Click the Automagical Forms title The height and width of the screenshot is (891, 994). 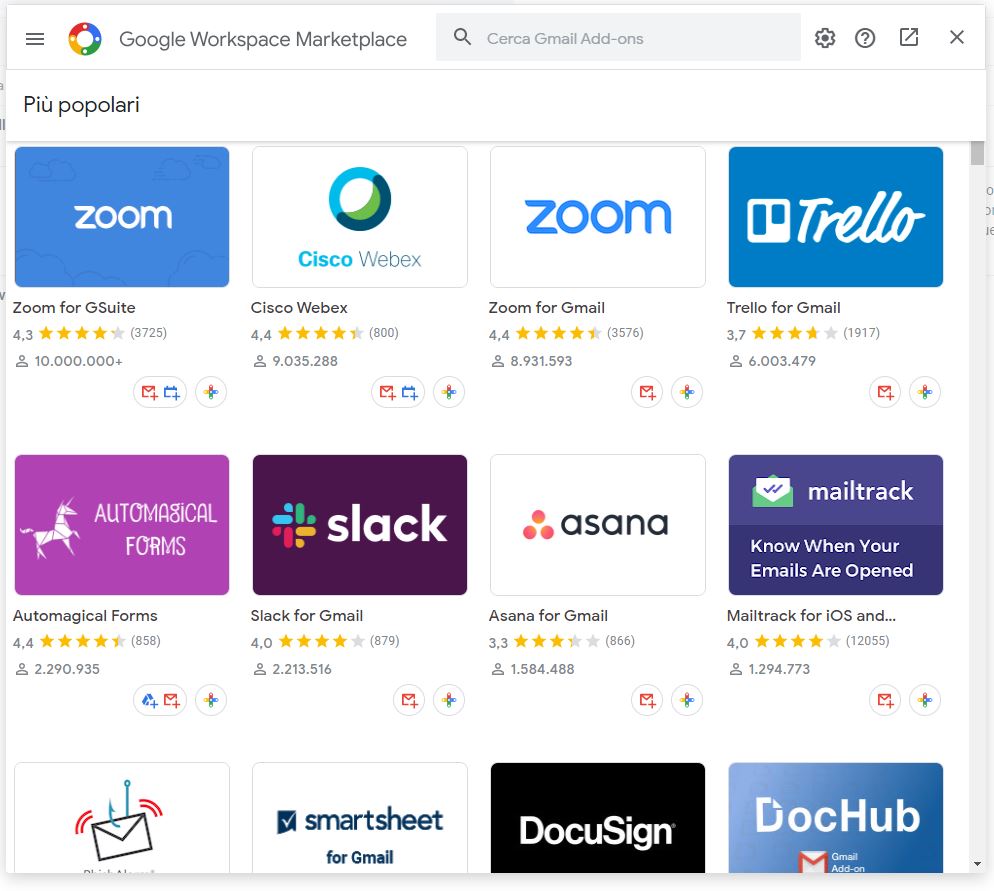coord(85,616)
